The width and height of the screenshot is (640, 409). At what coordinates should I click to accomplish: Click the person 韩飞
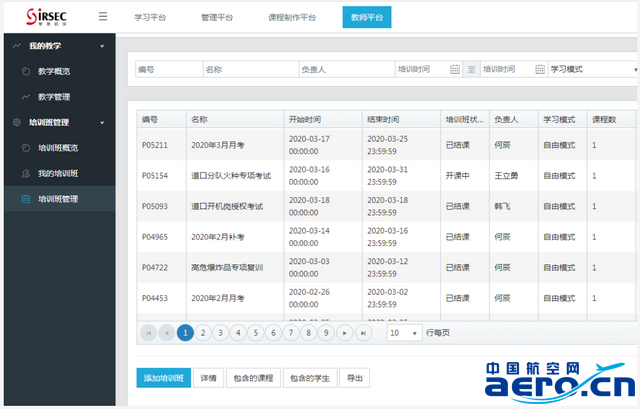(x=502, y=207)
